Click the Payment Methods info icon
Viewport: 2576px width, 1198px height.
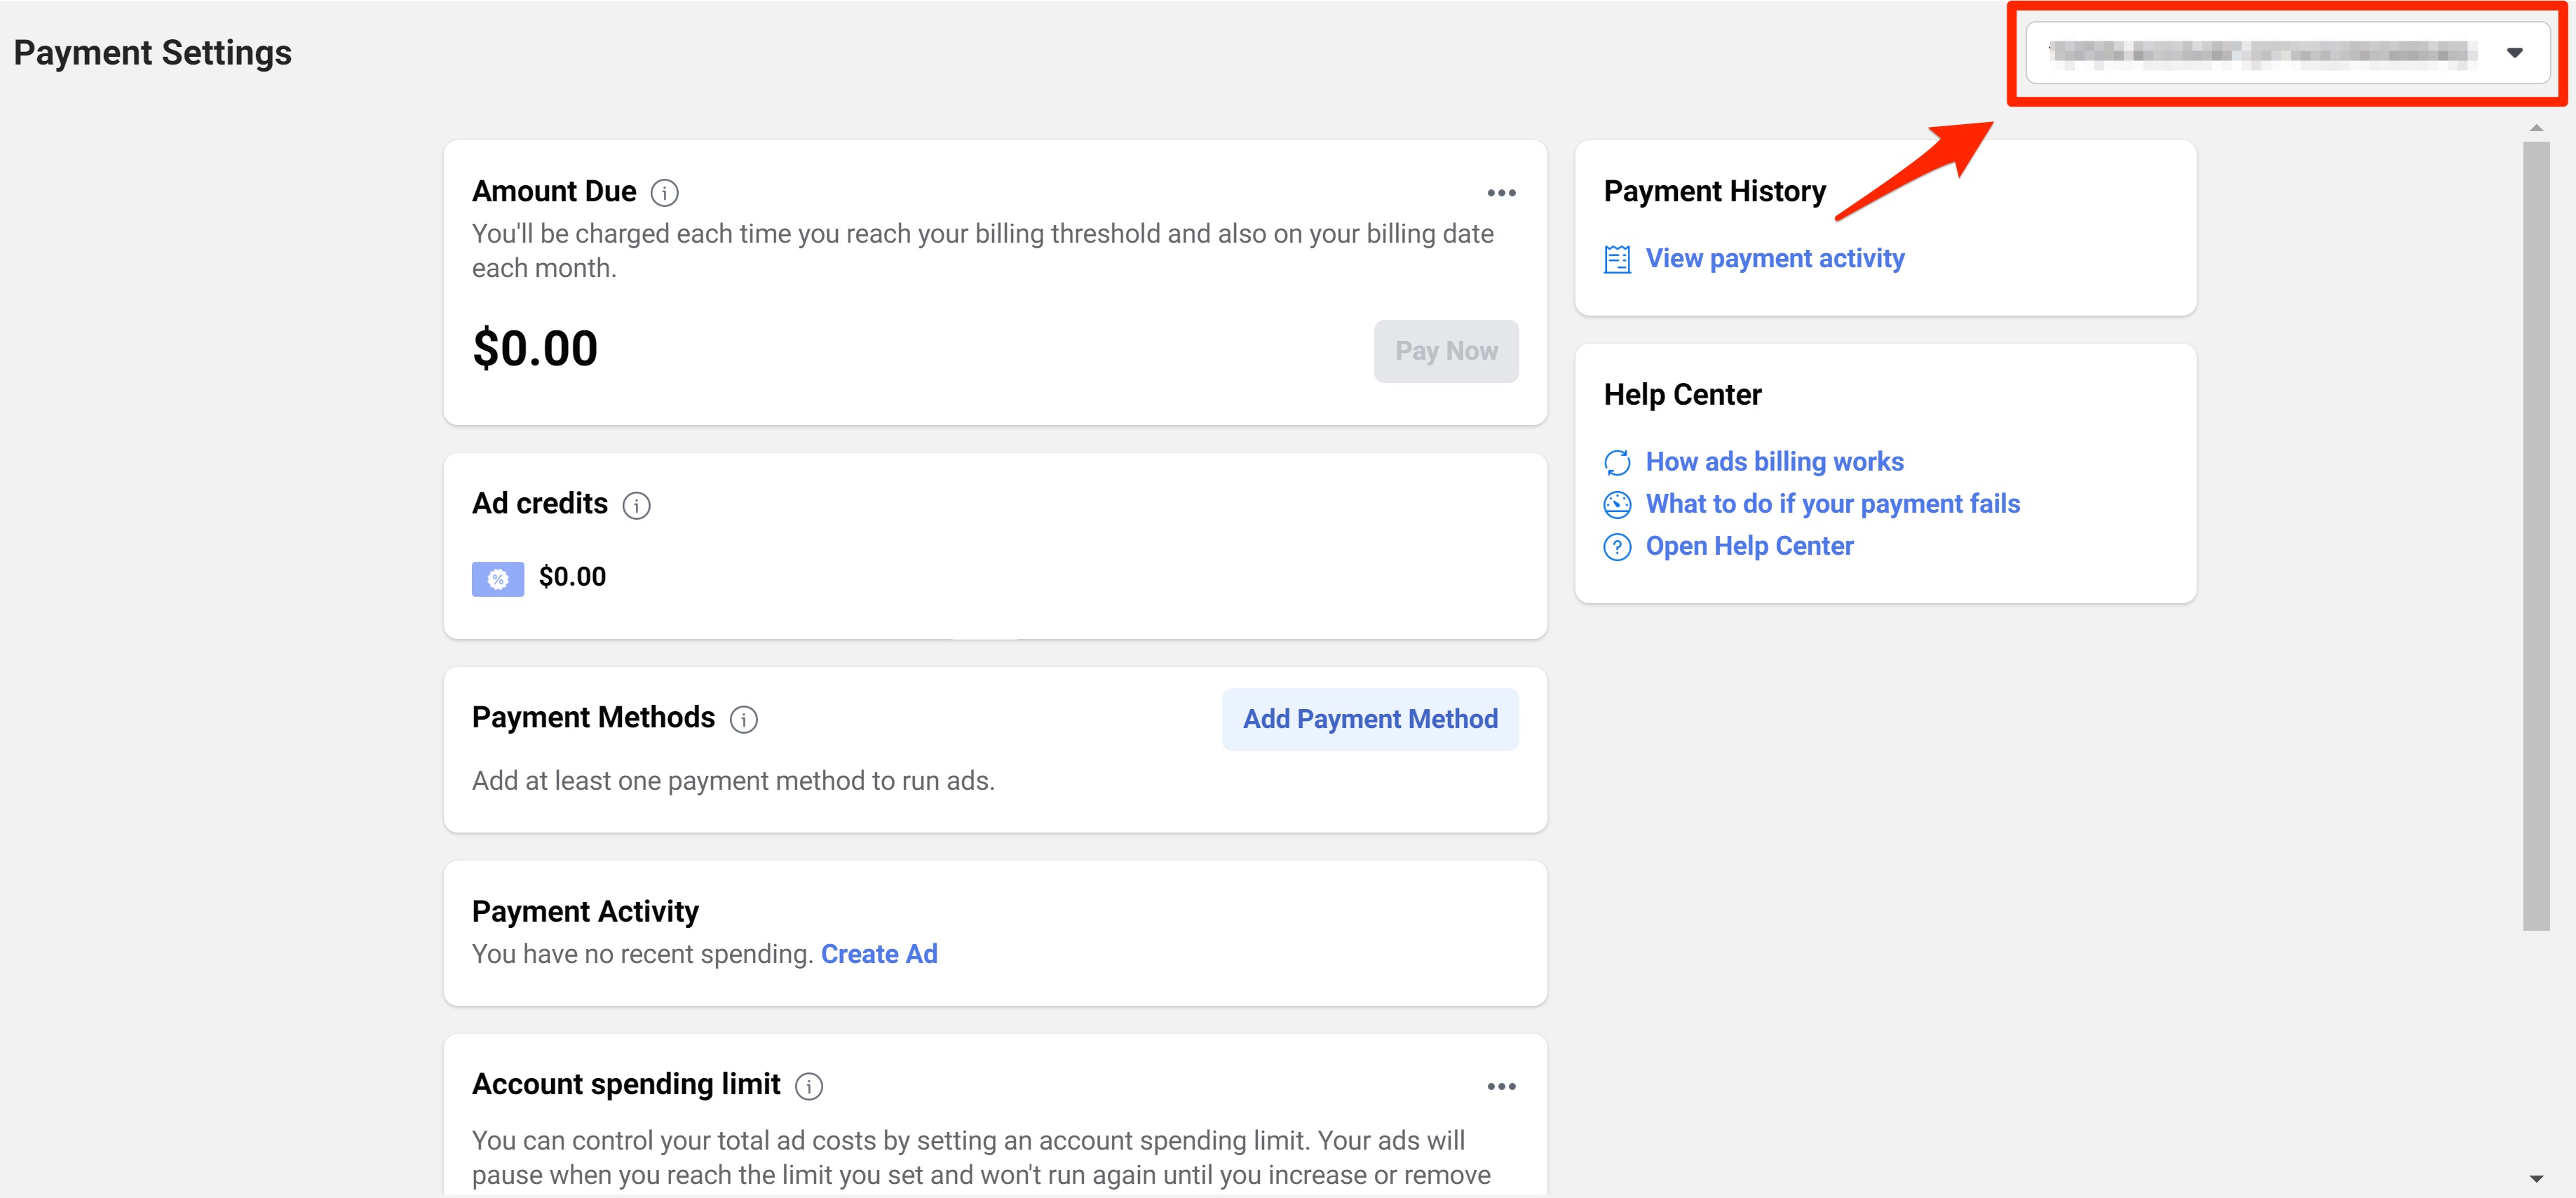pos(743,719)
